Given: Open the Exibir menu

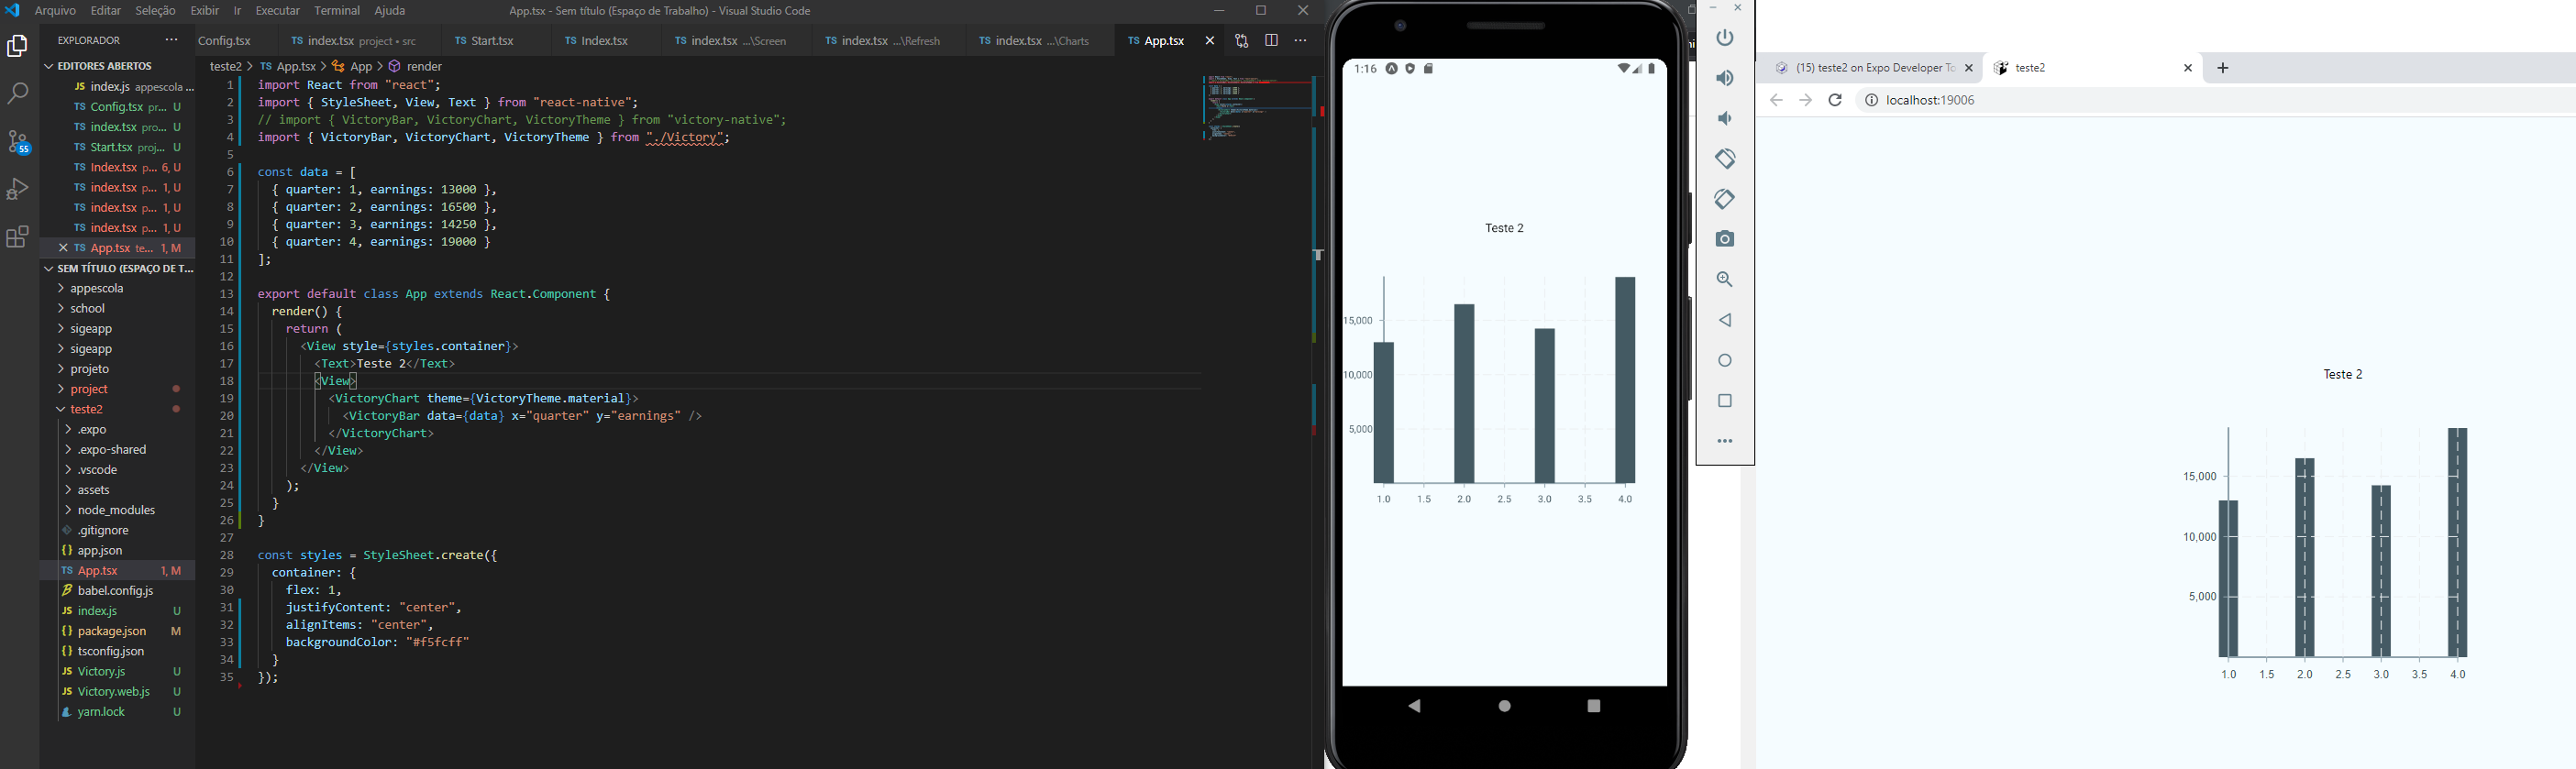Looking at the screenshot, I should tap(205, 11).
